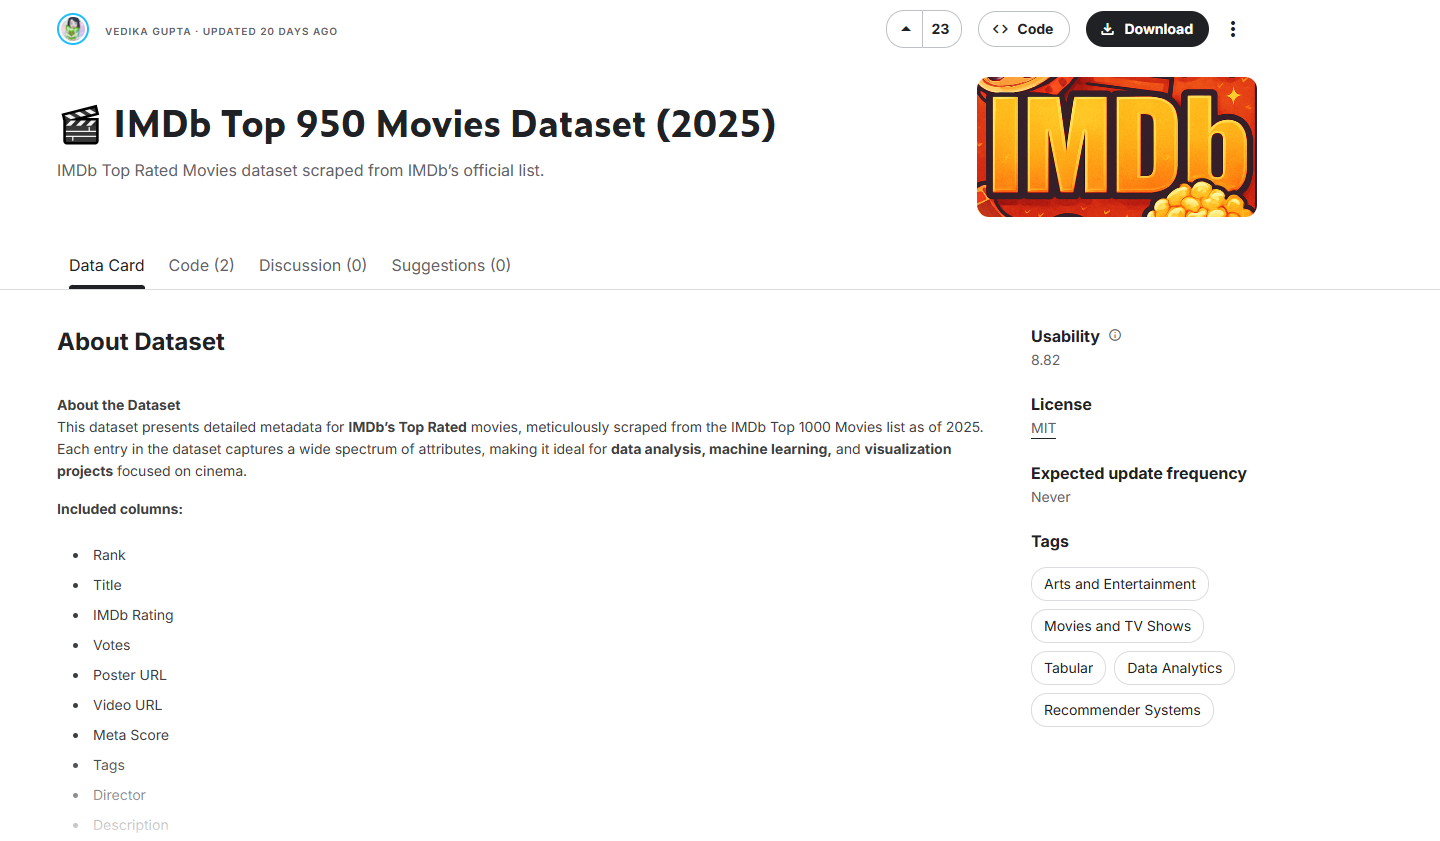Click the clapperboard emoji in title
The image size is (1440, 841).
80,125
